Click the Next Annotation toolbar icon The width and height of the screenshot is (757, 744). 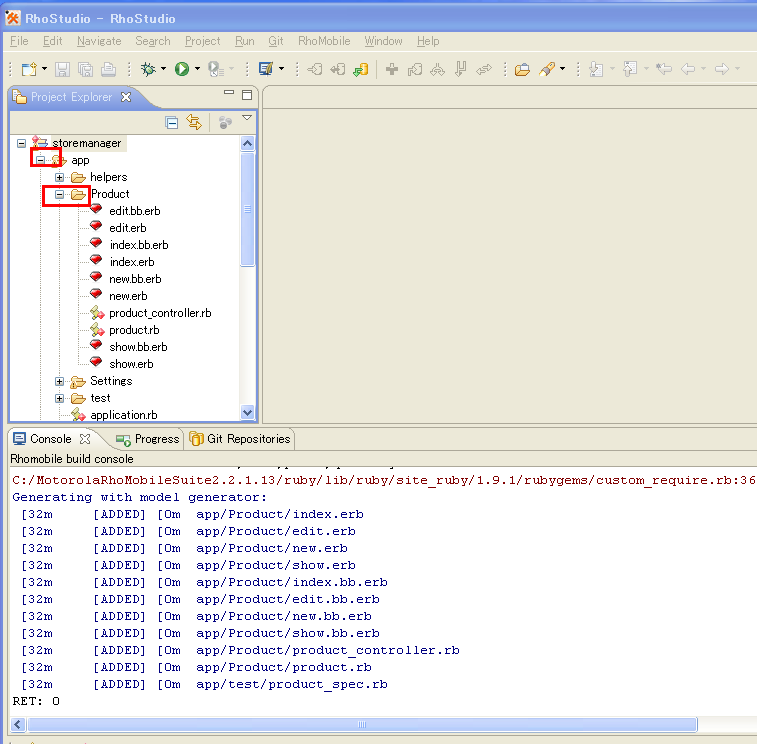click(x=596, y=70)
